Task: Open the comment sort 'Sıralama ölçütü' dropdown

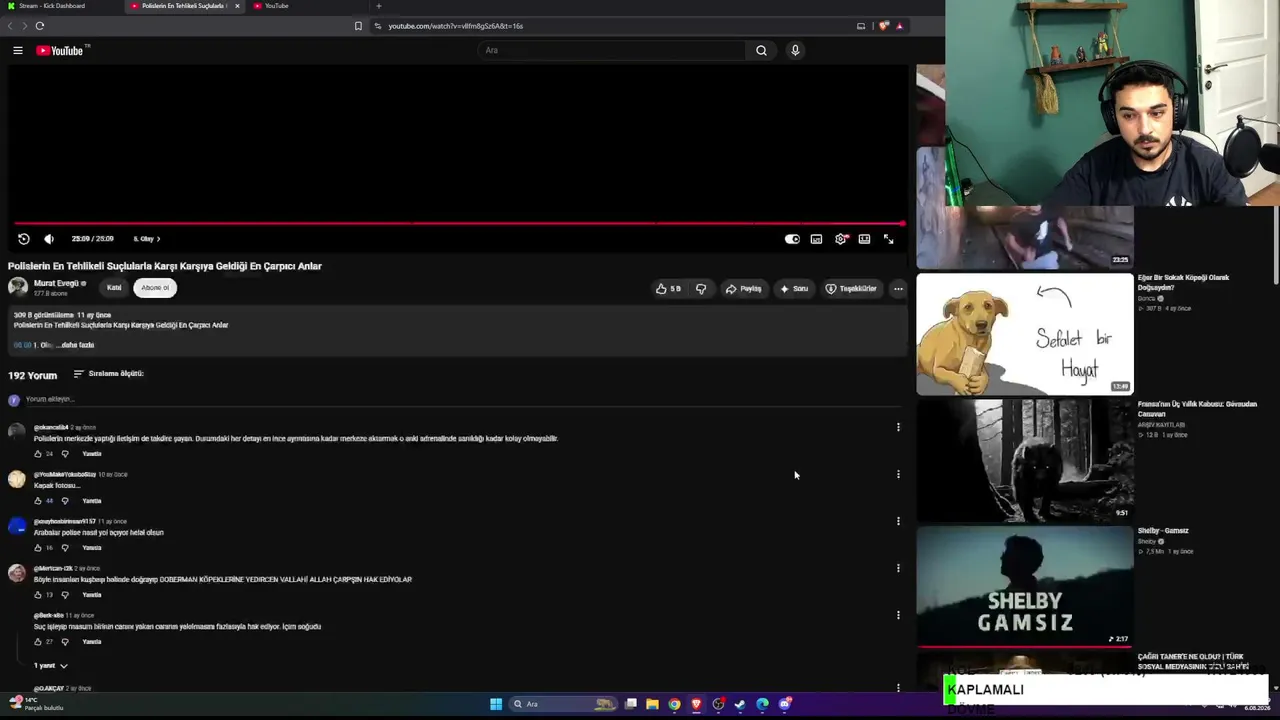Action: 109,374
